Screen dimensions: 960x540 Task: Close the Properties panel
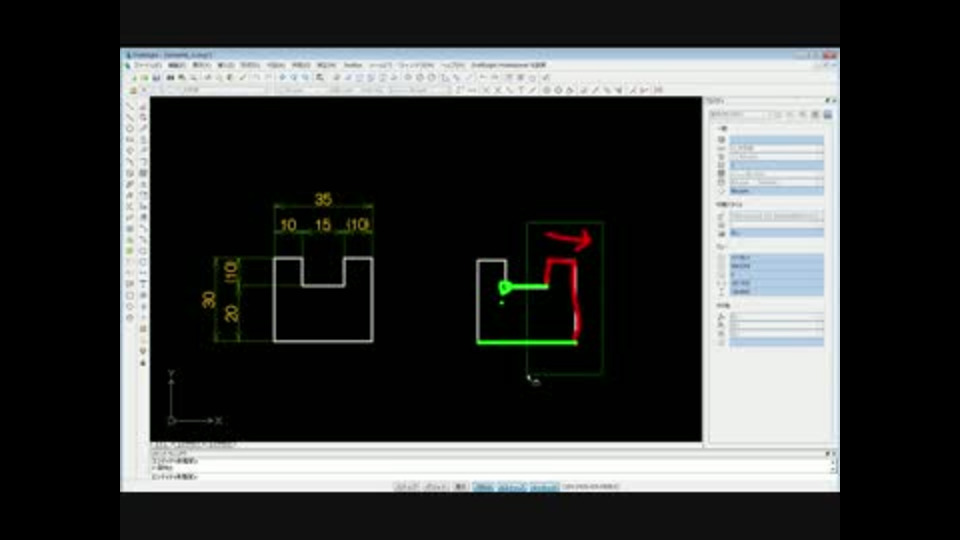click(x=834, y=100)
